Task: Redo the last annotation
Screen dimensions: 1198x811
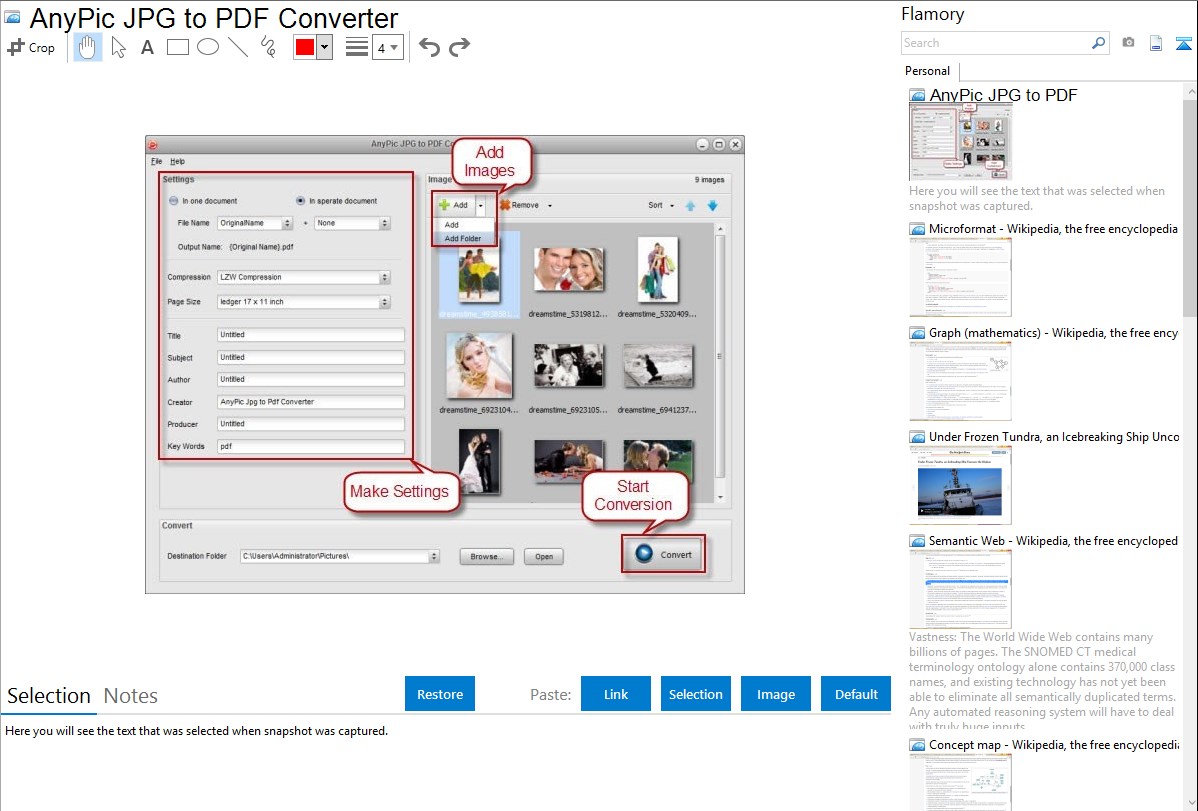Action: tap(459, 47)
